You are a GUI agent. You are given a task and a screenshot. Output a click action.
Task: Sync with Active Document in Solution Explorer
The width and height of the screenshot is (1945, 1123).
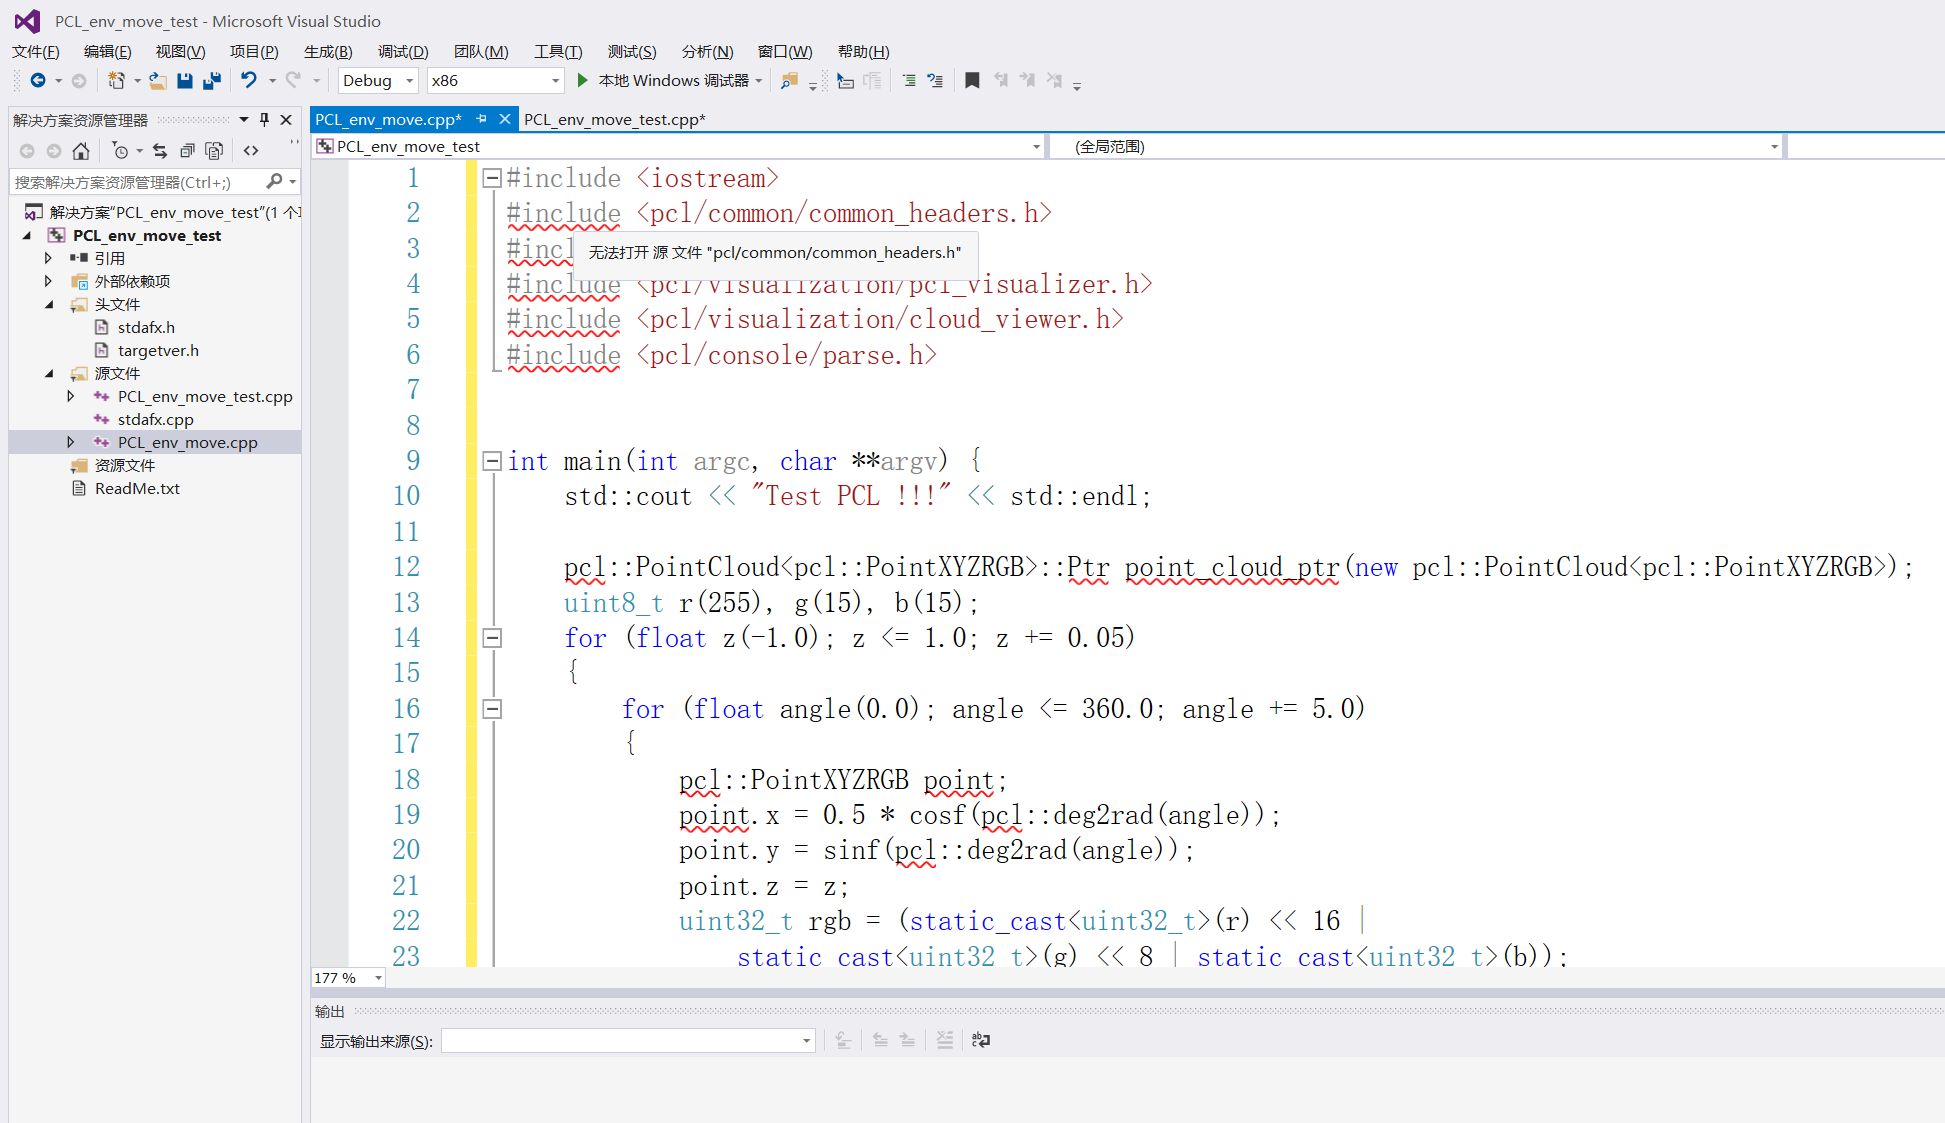pos(160,151)
